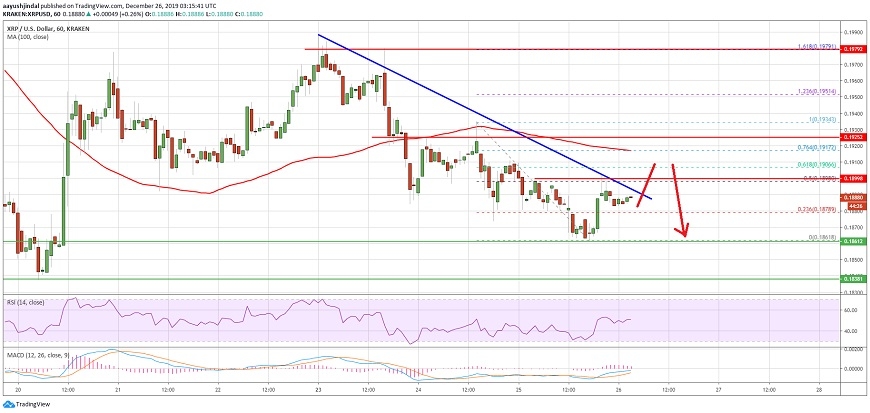Click the 0.19252 red price label
Viewport: 870px width, 413px height.
click(853, 137)
